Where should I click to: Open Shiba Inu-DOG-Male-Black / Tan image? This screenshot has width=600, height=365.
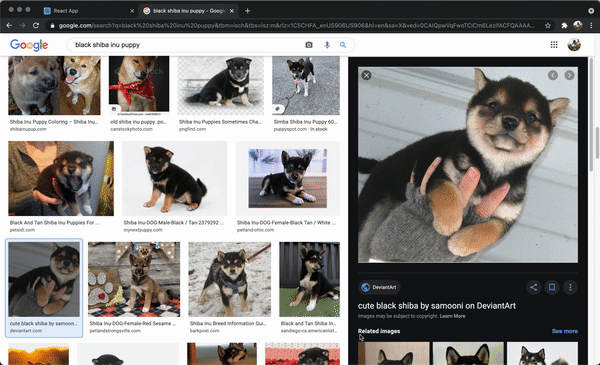click(x=174, y=178)
